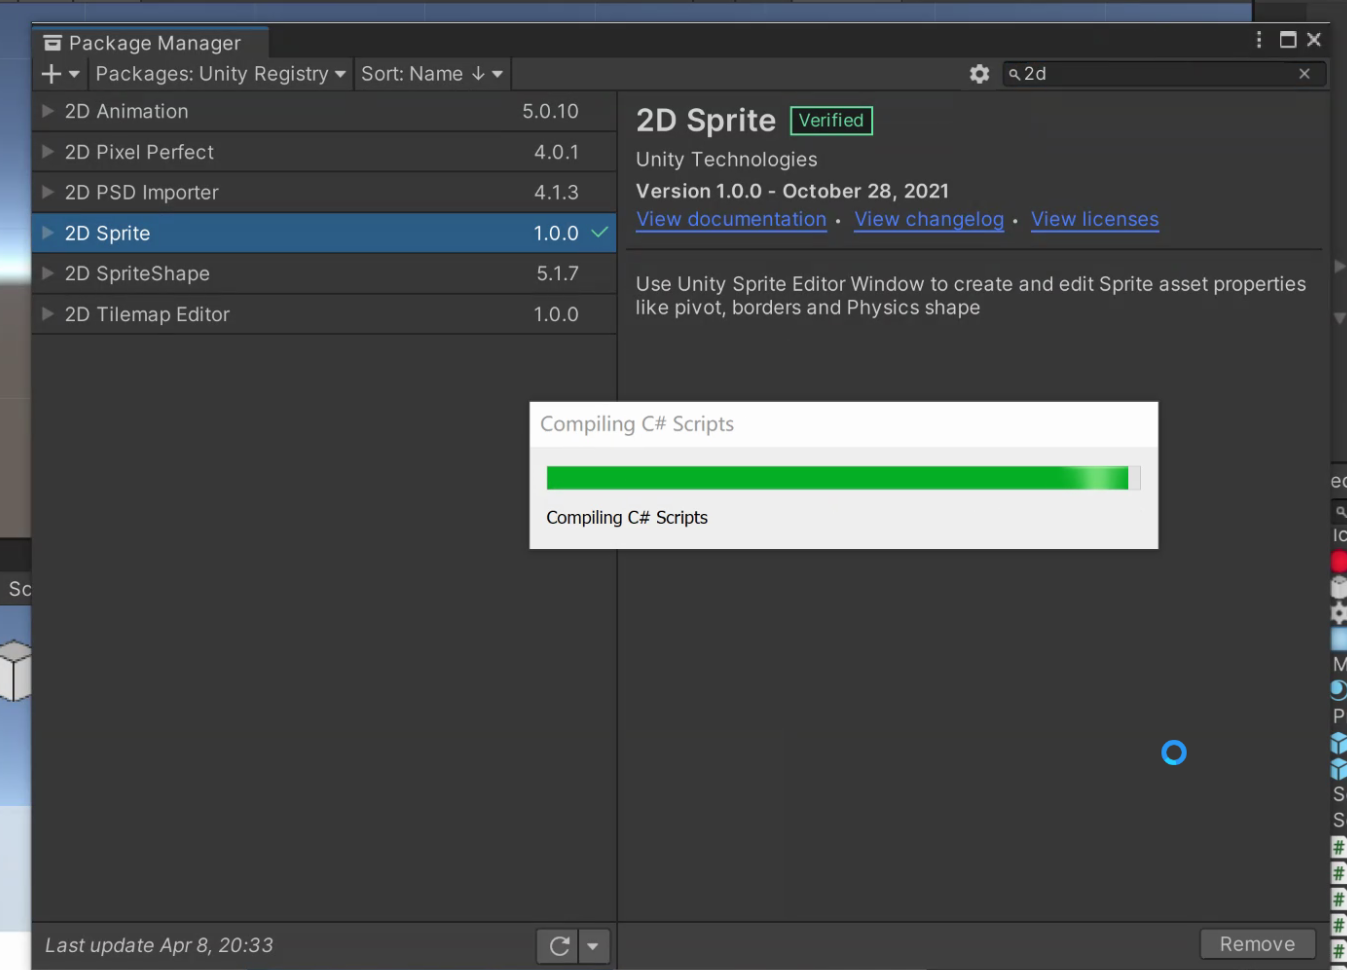Screen dimensions: 1347x970
Task: Select the 2D Sprite package name in list
Action: [107, 233]
